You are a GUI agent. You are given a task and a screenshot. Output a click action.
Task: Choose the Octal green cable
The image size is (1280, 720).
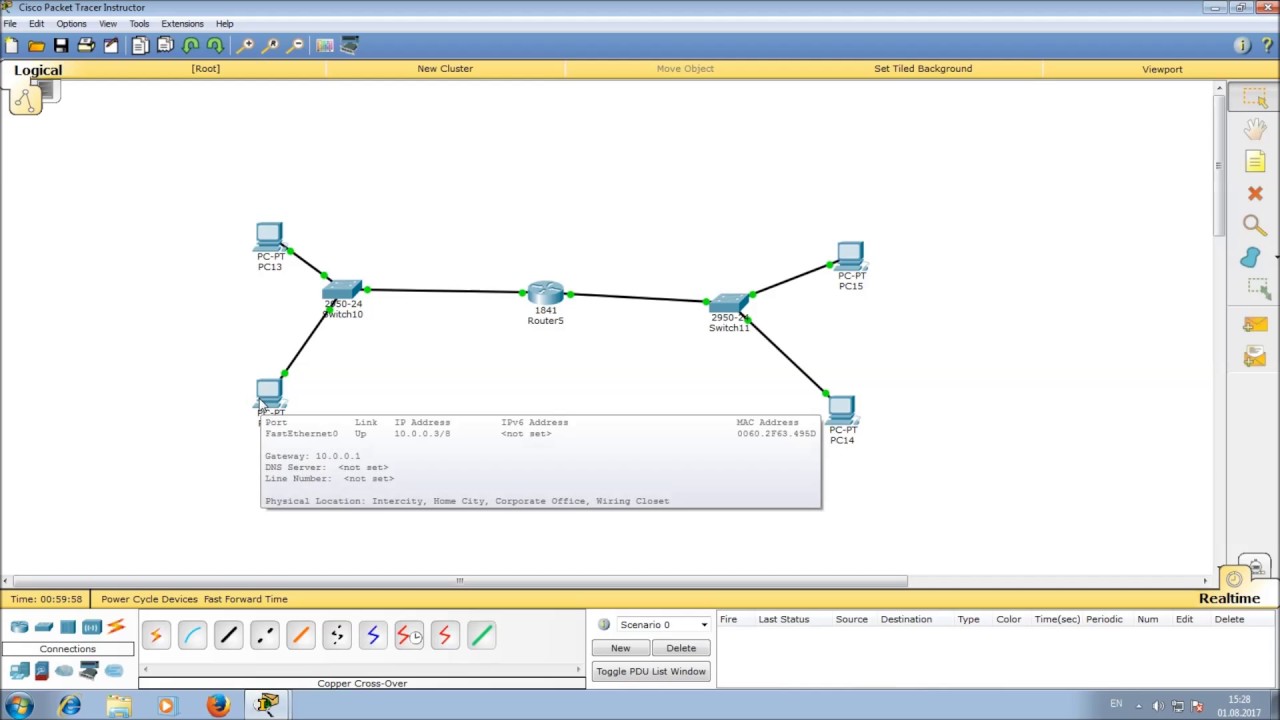coord(480,635)
